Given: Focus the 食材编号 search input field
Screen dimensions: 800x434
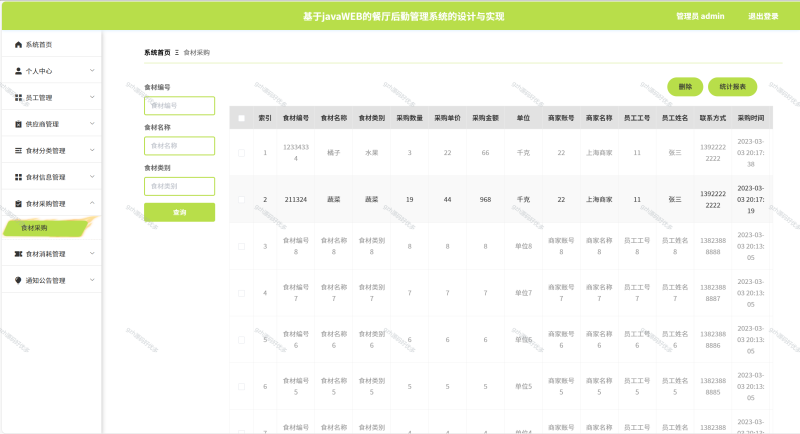Looking at the screenshot, I should coord(179,105).
